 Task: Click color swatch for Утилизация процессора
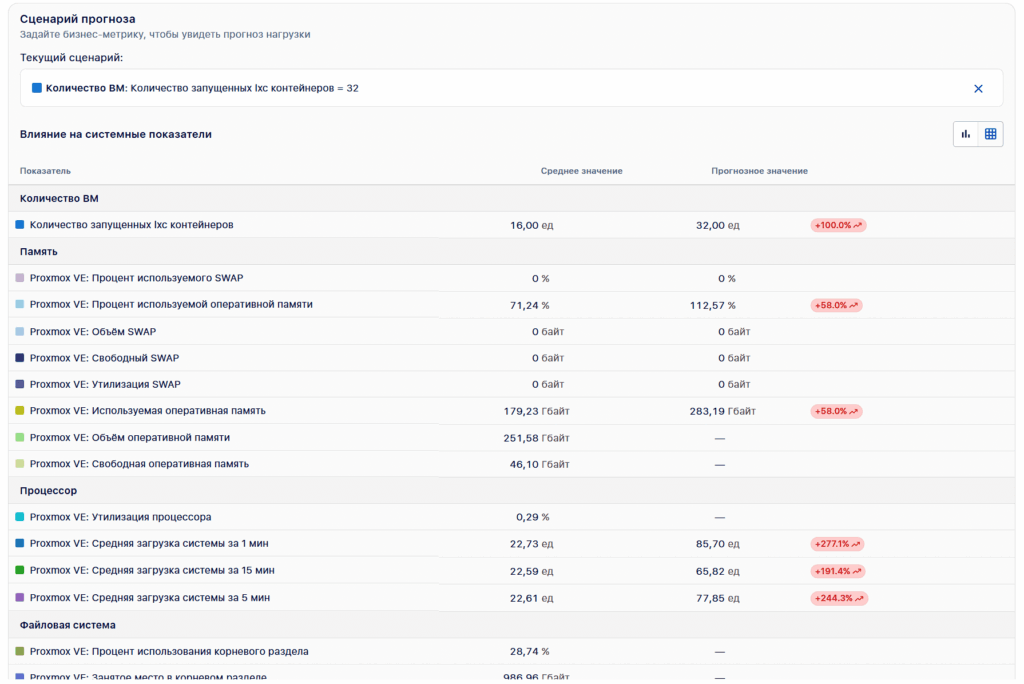[x=20, y=517]
